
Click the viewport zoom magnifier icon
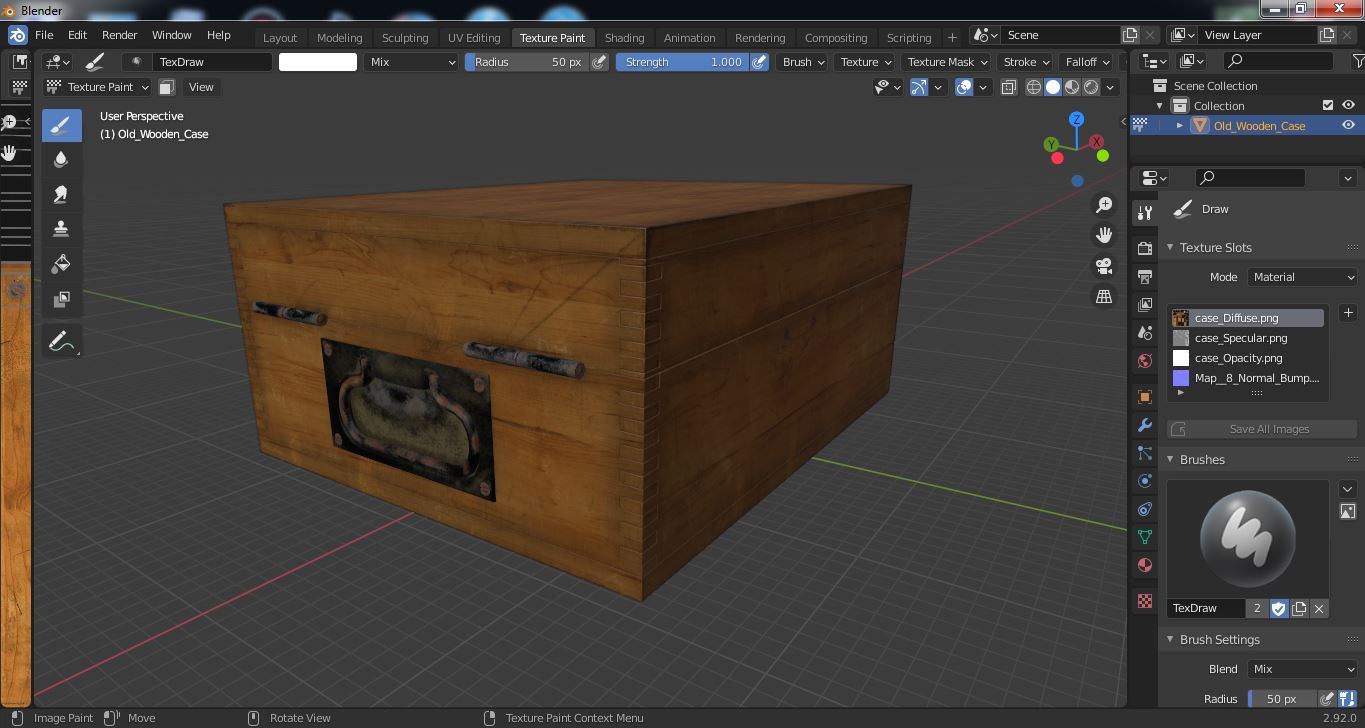1104,205
